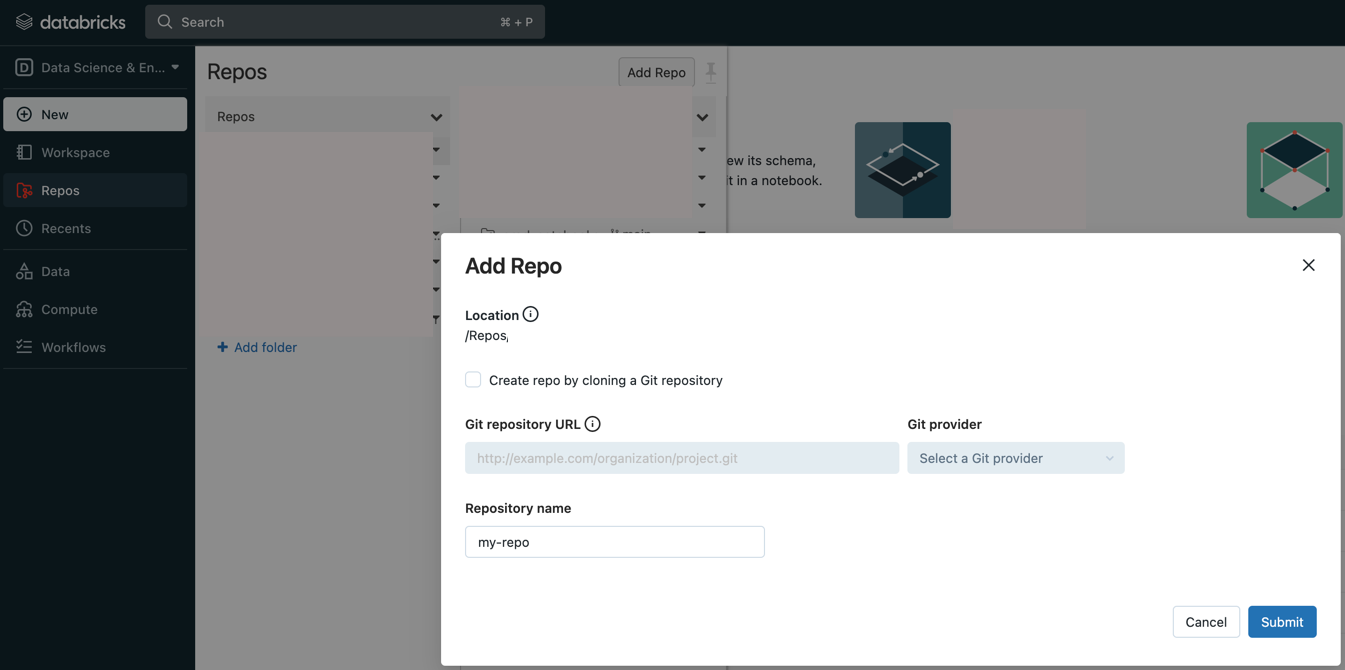Click the Git repository URL info icon
This screenshot has width=1345, height=670.
coord(592,423)
